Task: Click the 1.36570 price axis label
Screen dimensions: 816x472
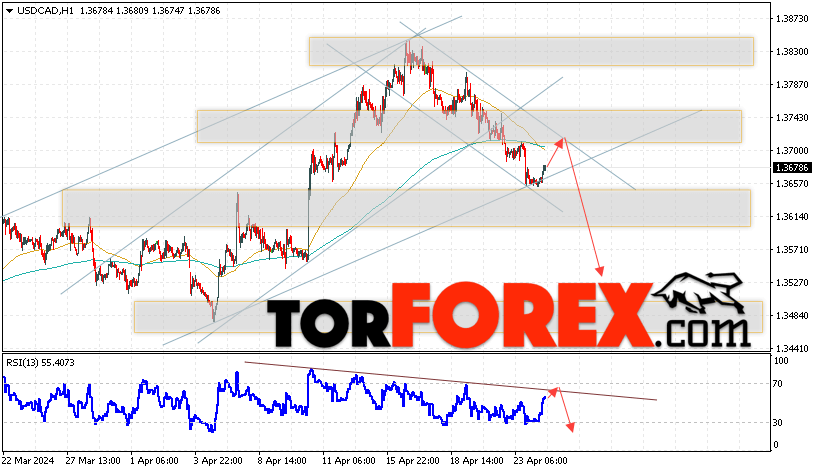Action: point(792,184)
